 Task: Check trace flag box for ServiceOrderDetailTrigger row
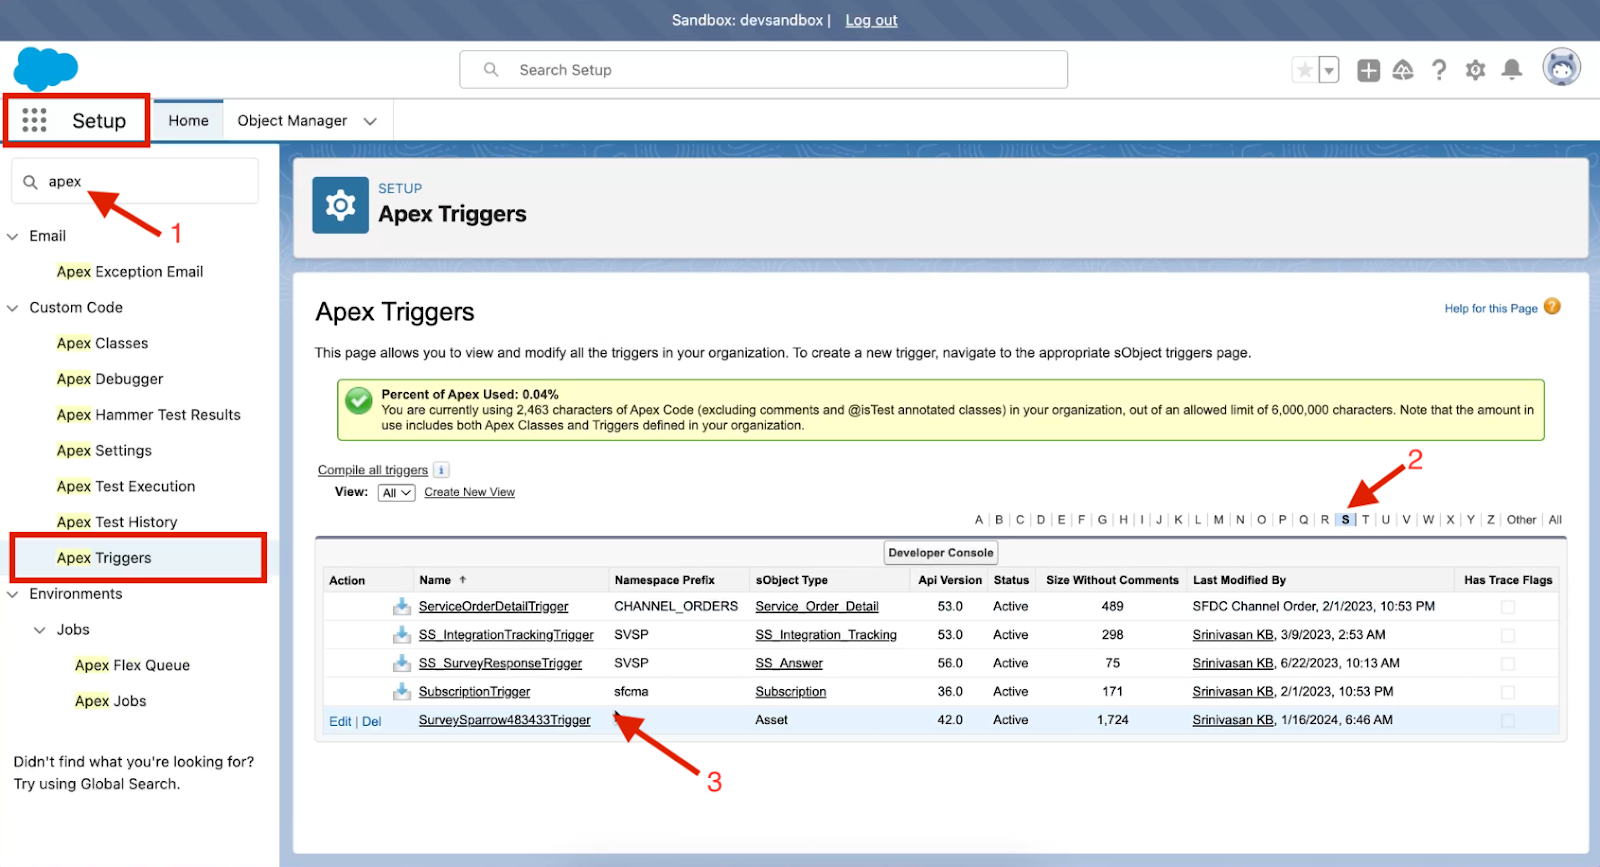click(x=1507, y=607)
